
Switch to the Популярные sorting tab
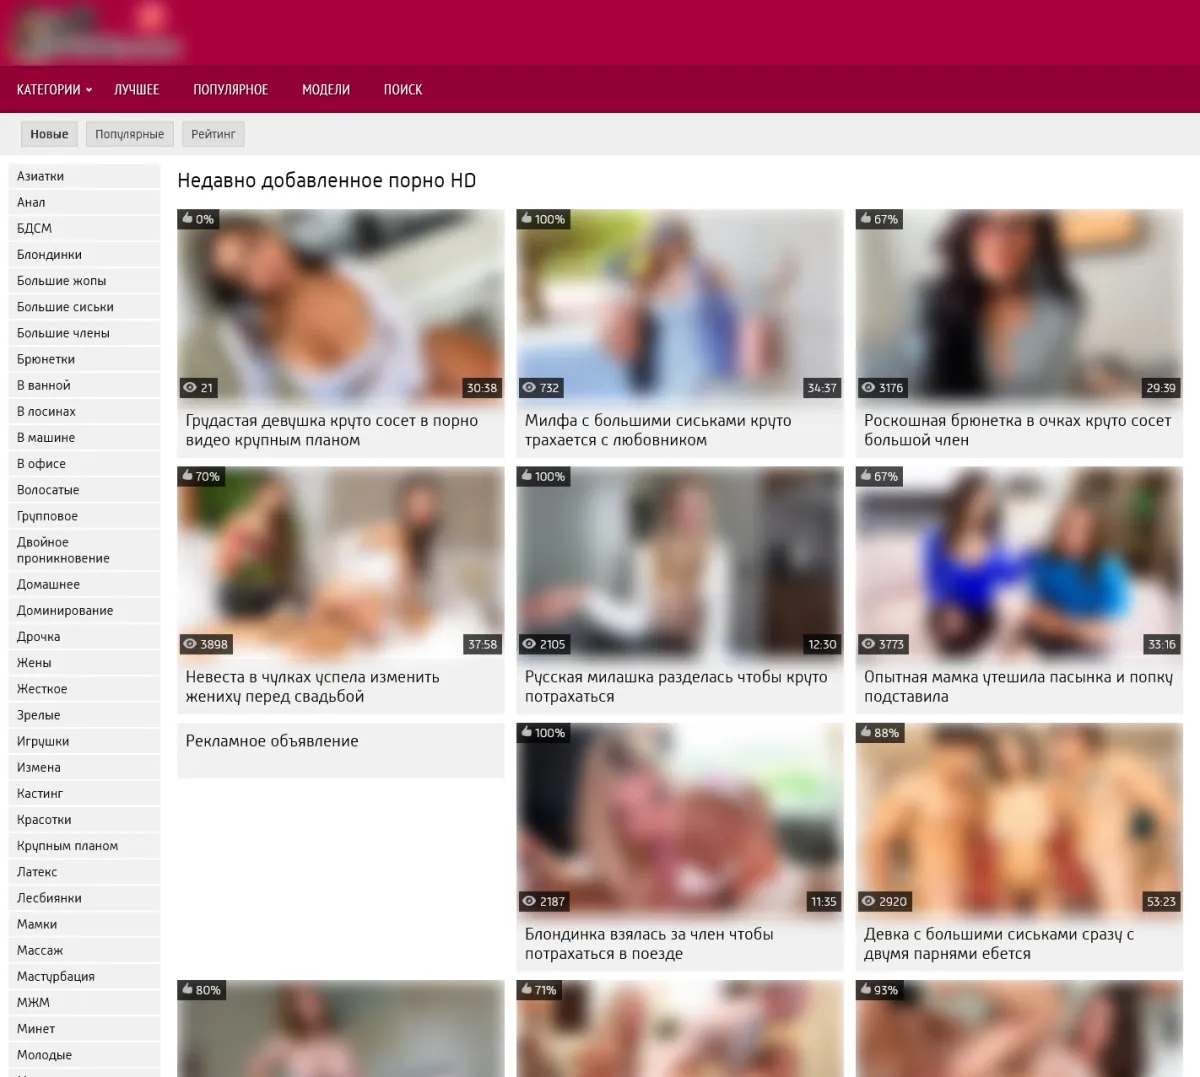130,134
